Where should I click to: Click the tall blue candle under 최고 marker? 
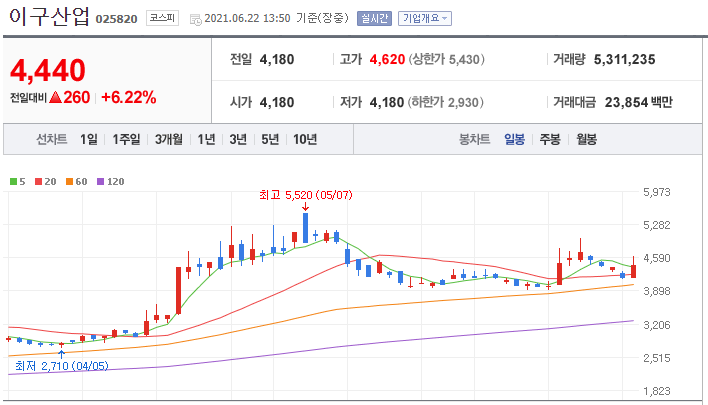tap(306, 228)
